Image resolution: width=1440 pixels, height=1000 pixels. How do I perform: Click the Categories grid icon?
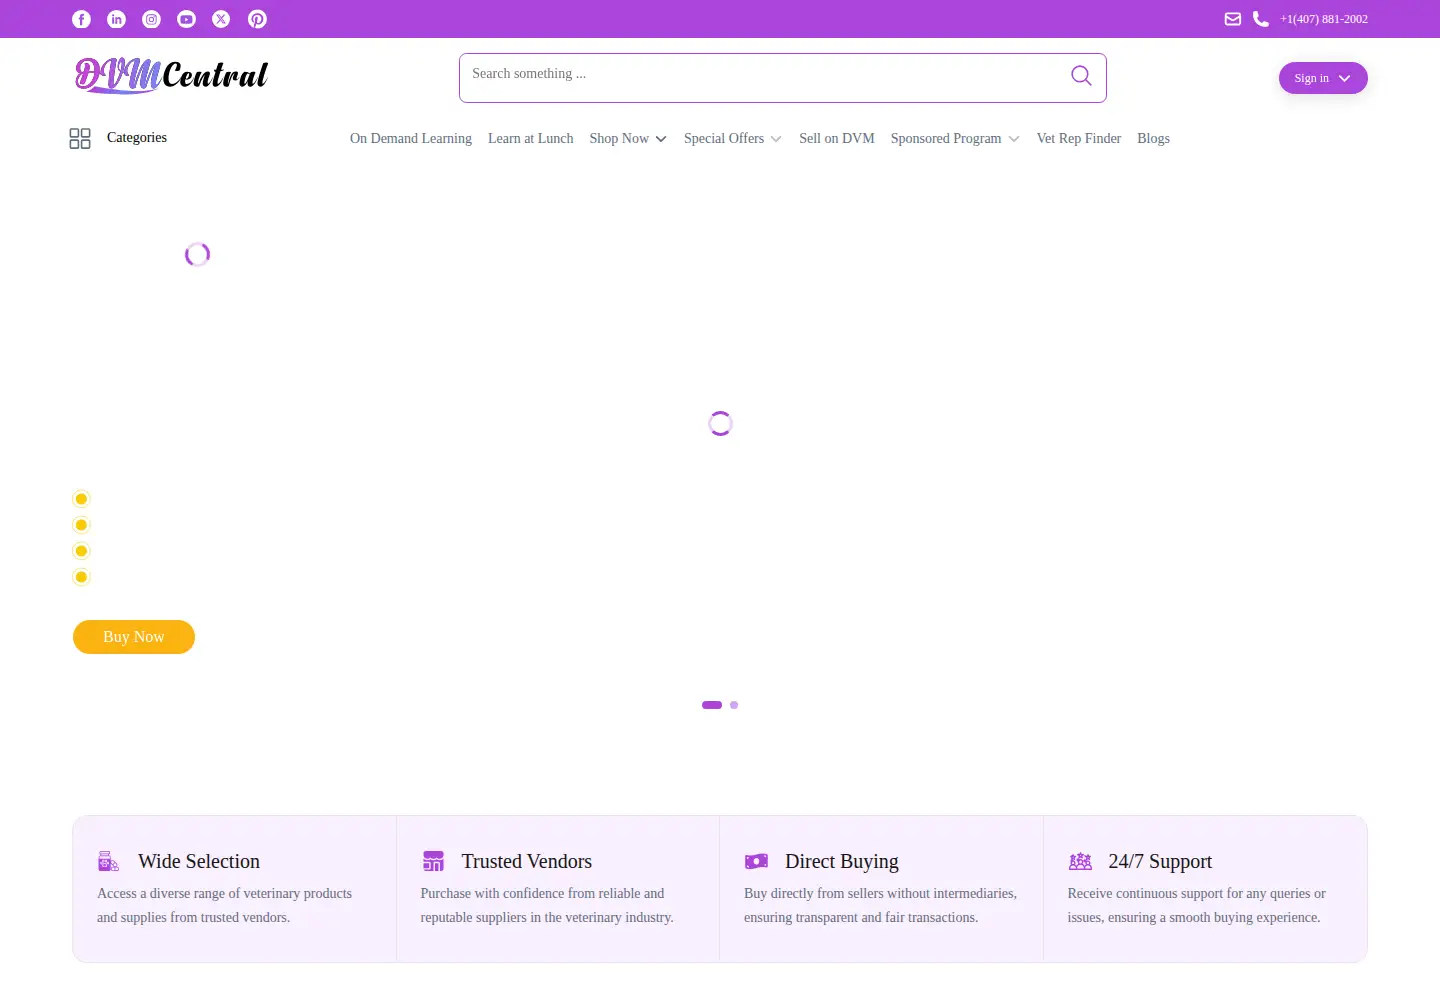[x=80, y=138]
